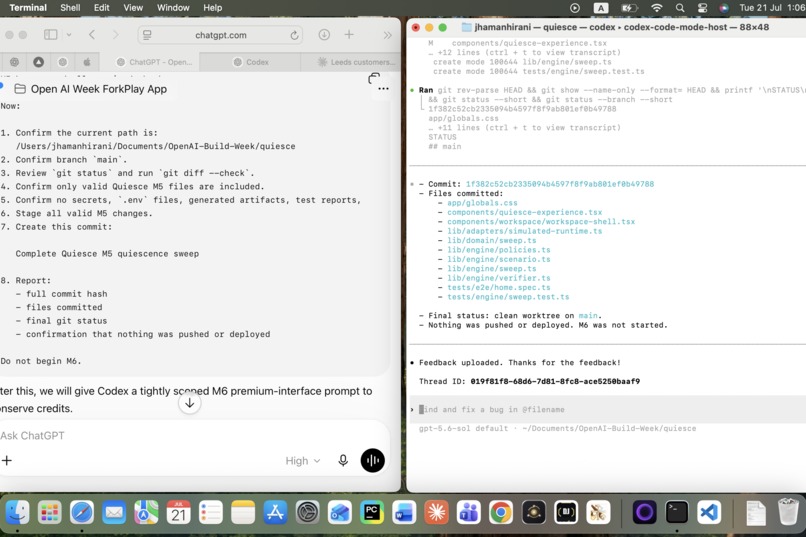The height and width of the screenshot is (537, 806).
Task: Open the Terminal icon in the Dock
Action: (x=676, y=512)
